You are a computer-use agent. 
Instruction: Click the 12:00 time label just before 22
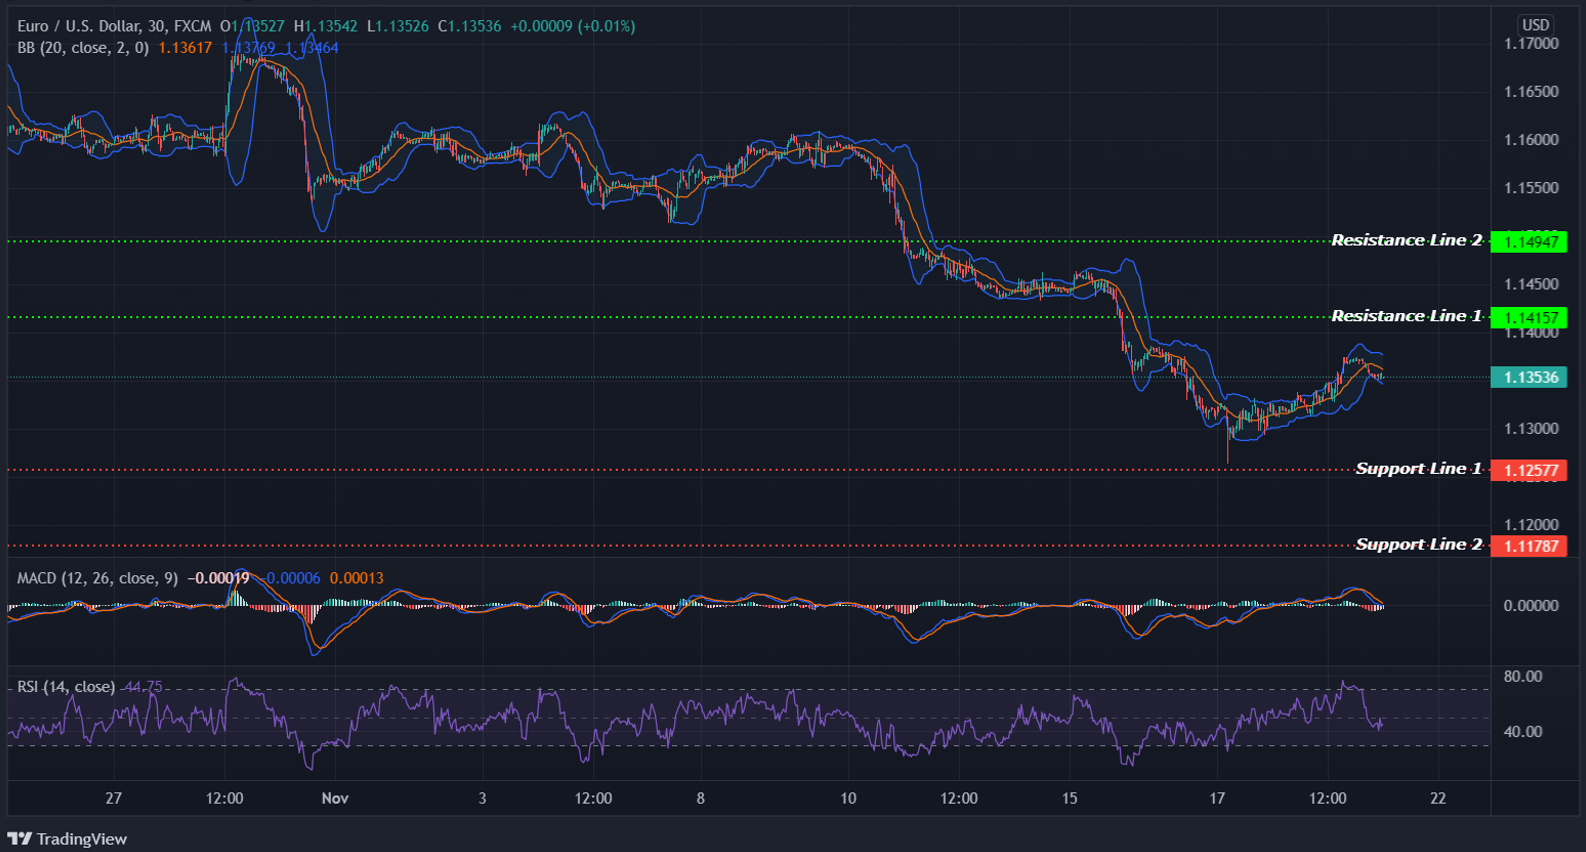pos(1328,798)
